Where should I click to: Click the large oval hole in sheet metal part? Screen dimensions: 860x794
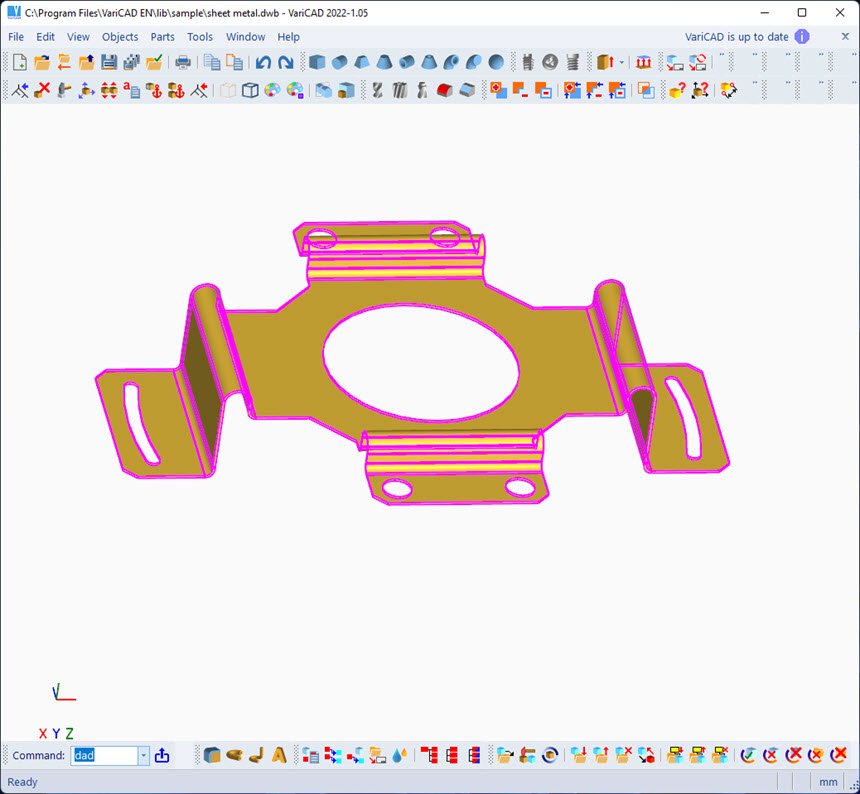point(421,363)
